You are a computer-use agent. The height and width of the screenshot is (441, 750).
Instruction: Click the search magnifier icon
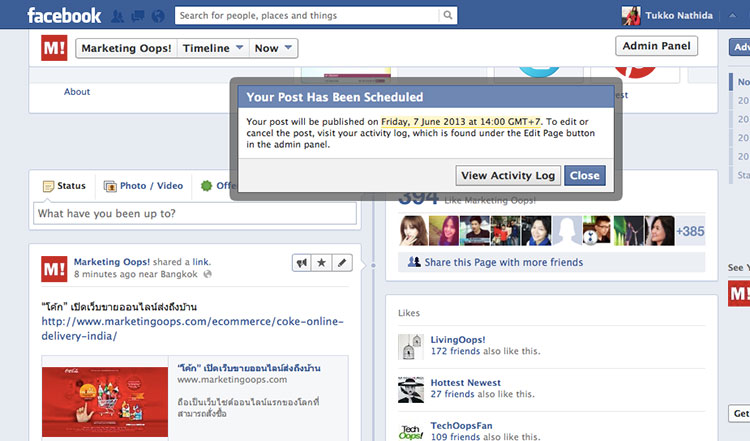pos(448,15)
